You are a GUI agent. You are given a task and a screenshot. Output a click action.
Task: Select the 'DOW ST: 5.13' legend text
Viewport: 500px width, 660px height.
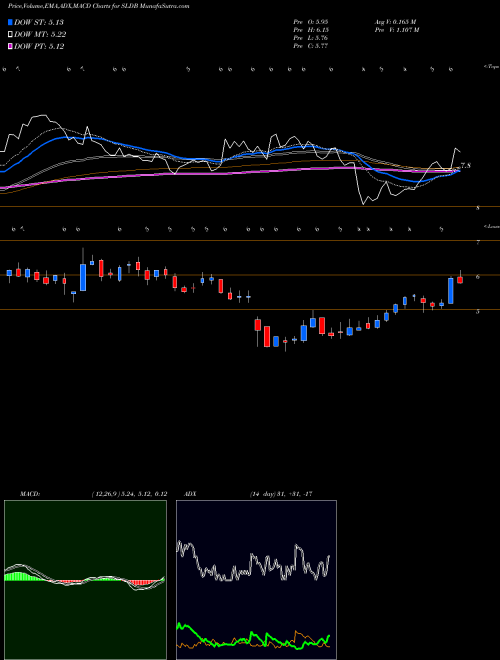pos(39,22)
